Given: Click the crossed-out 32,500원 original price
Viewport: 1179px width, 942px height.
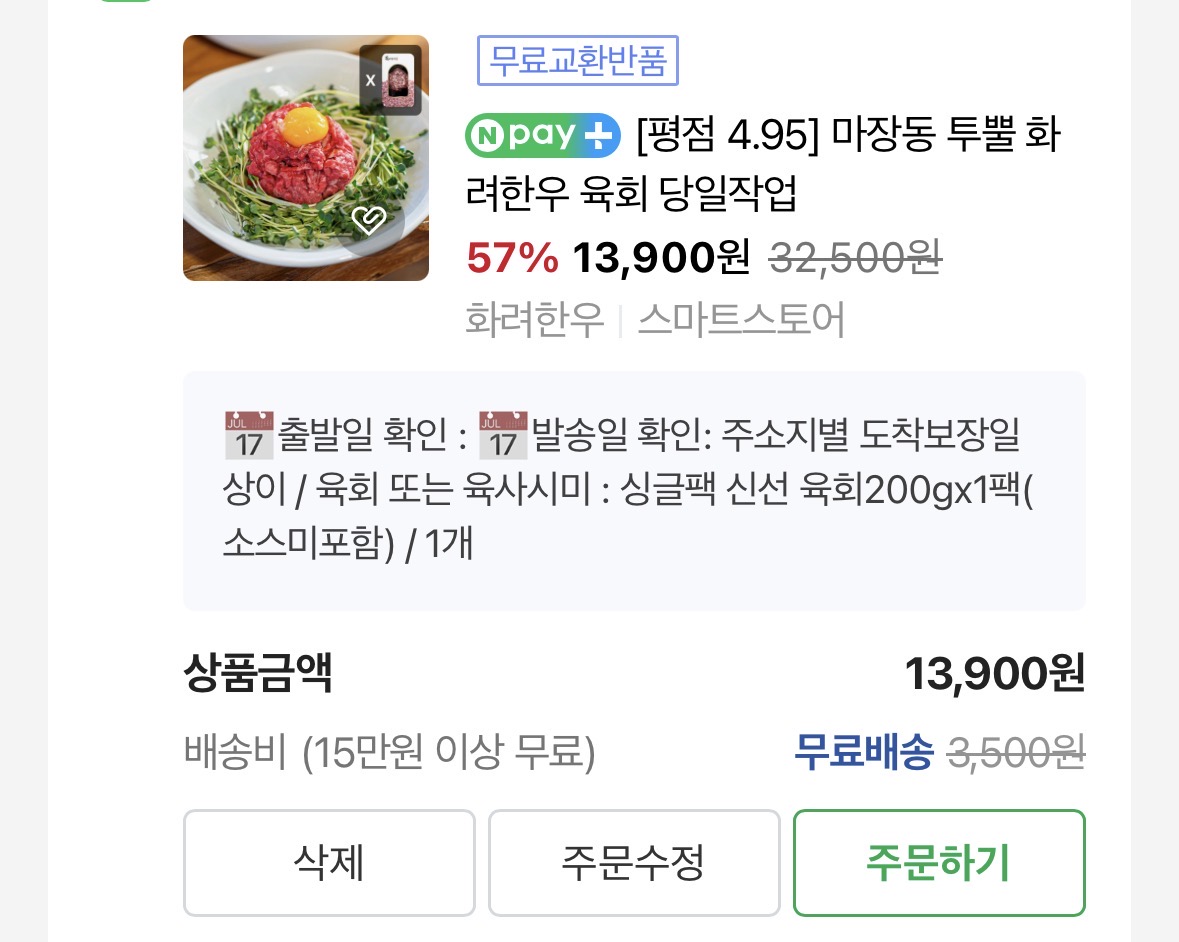Looking at the screenshot, I should (855, 259).
